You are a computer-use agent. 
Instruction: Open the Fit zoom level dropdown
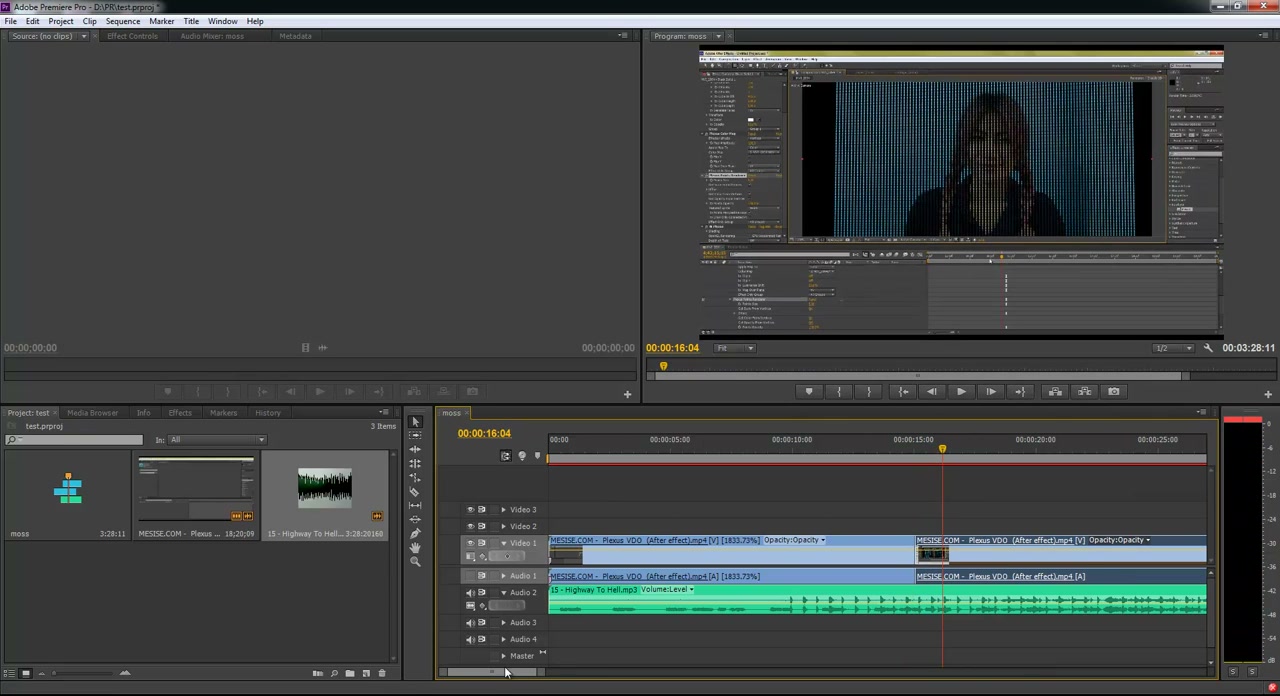pyautogui.click(x=735, y=348)
